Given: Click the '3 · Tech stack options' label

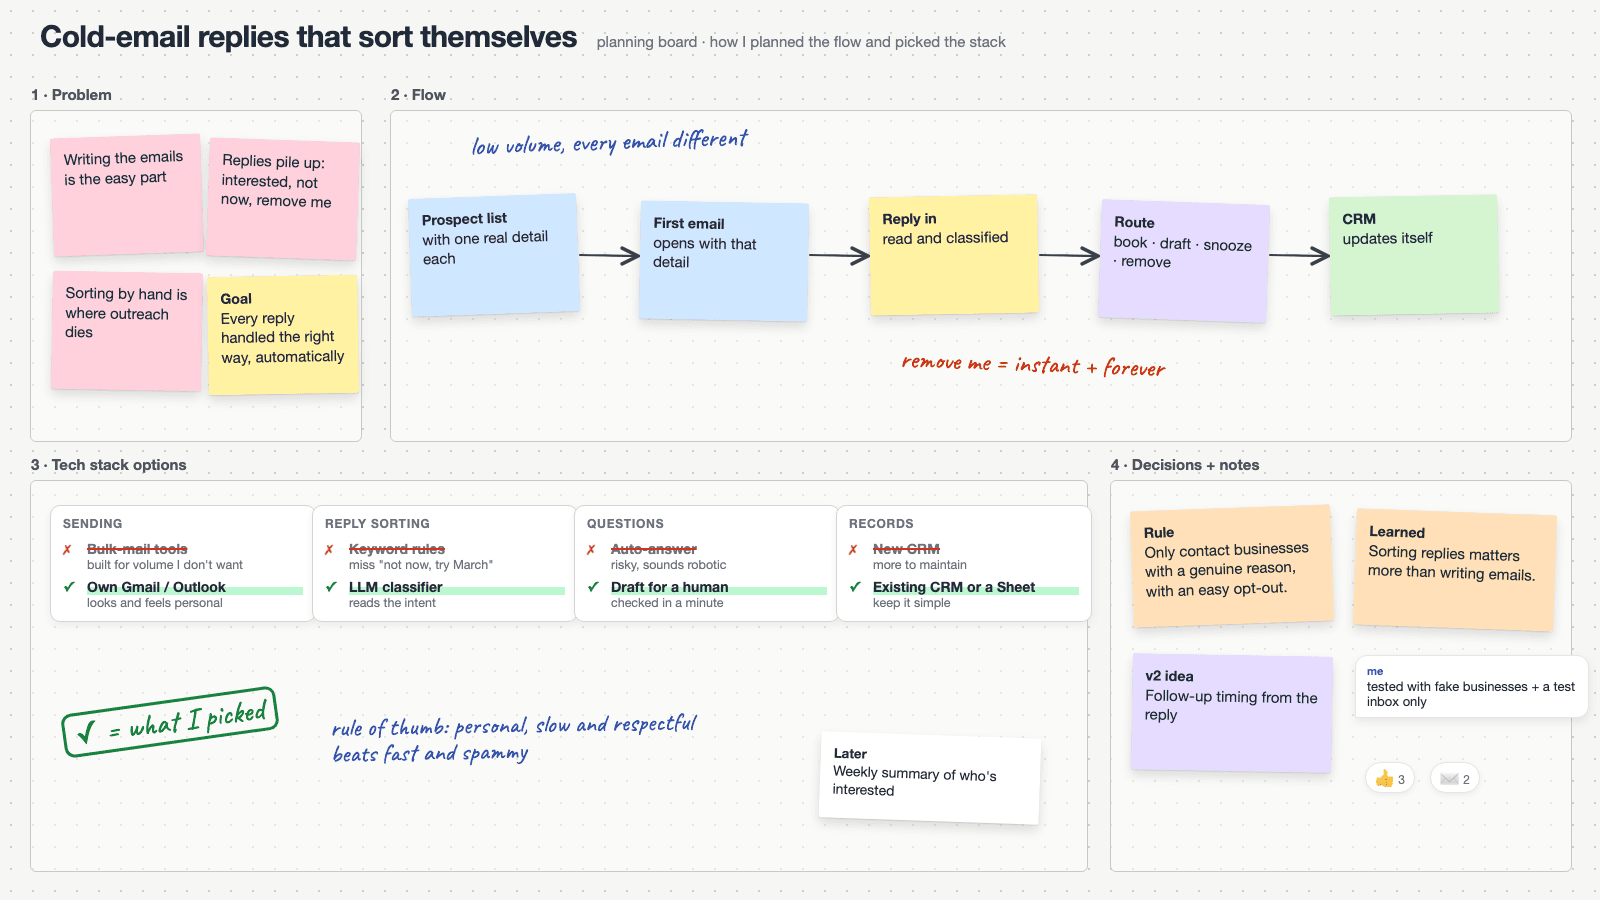Looking at the screenshot, I should [x=108, y=465].
